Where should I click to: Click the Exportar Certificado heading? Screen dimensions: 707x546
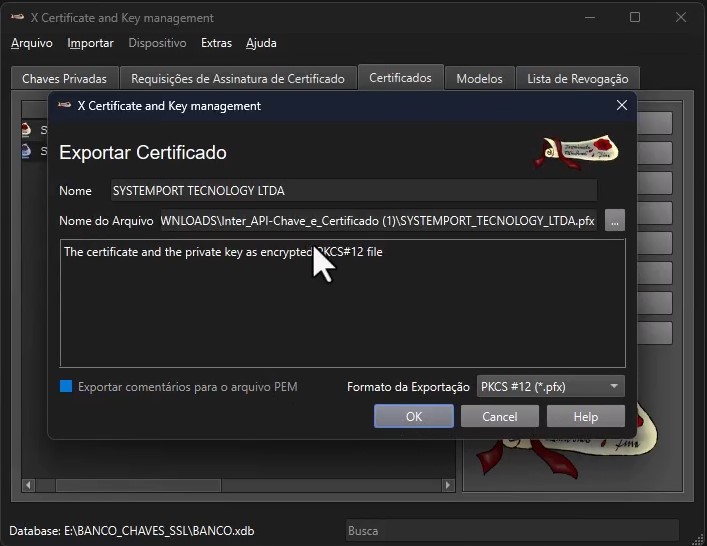click(x=143, y=152)
